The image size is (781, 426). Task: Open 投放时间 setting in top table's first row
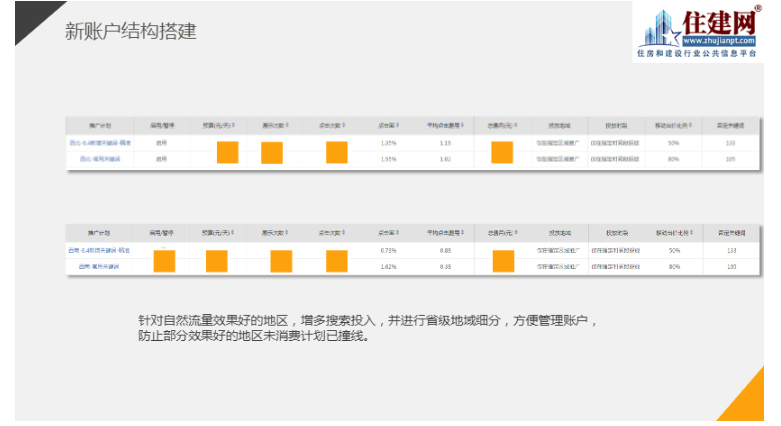(x=612, y=143)
